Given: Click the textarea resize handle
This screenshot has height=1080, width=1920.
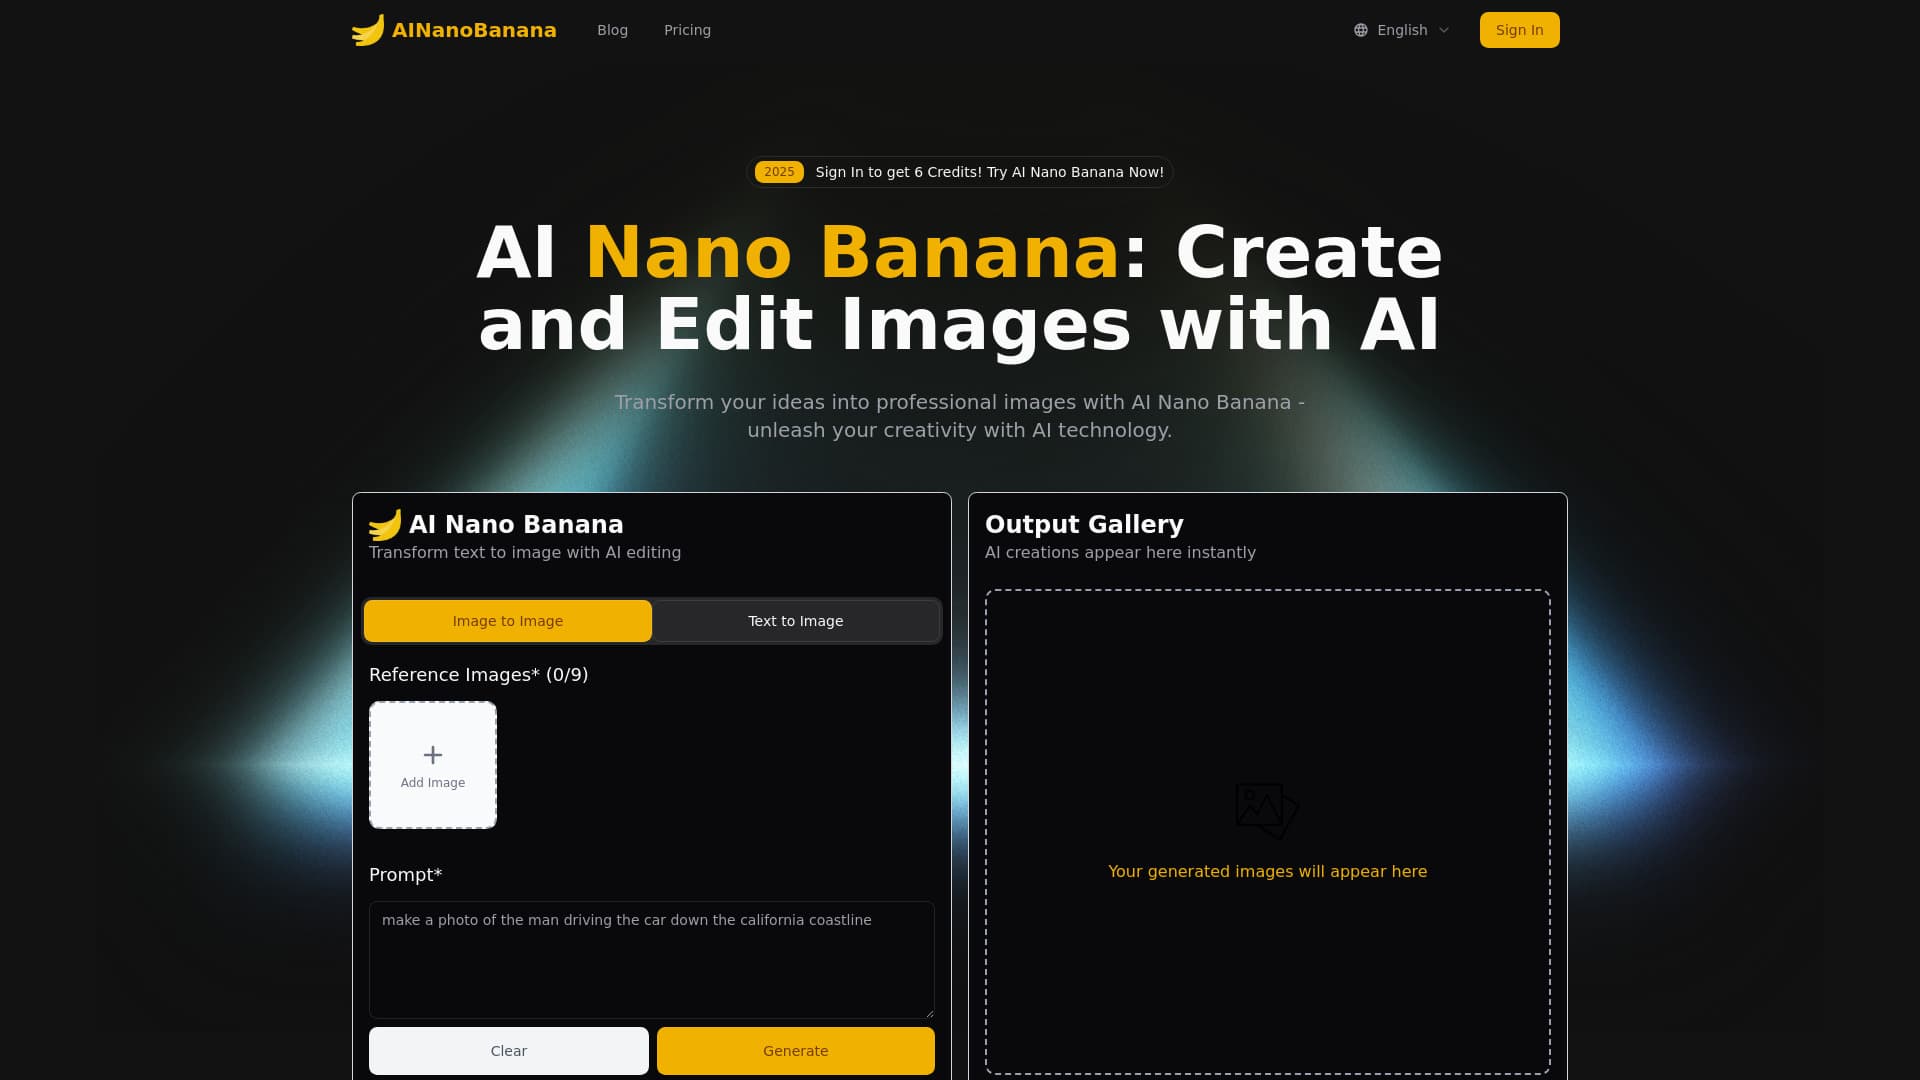Looking at the screenshot, I should click(x=927, y=1012).
